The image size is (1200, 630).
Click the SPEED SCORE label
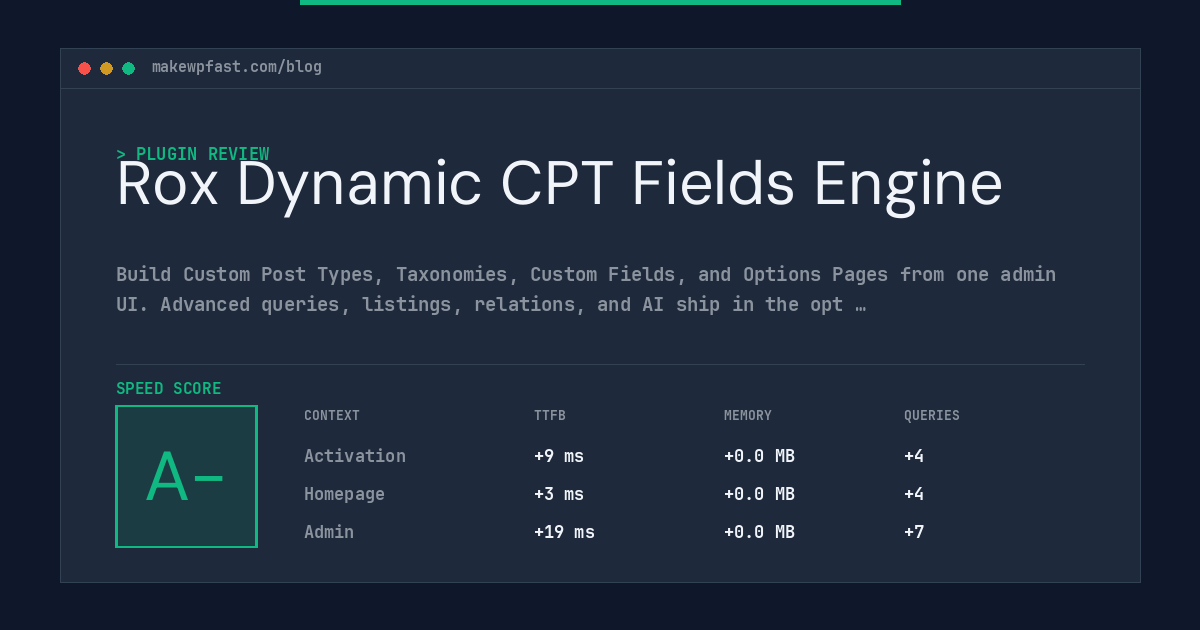(x=169, y=389)
